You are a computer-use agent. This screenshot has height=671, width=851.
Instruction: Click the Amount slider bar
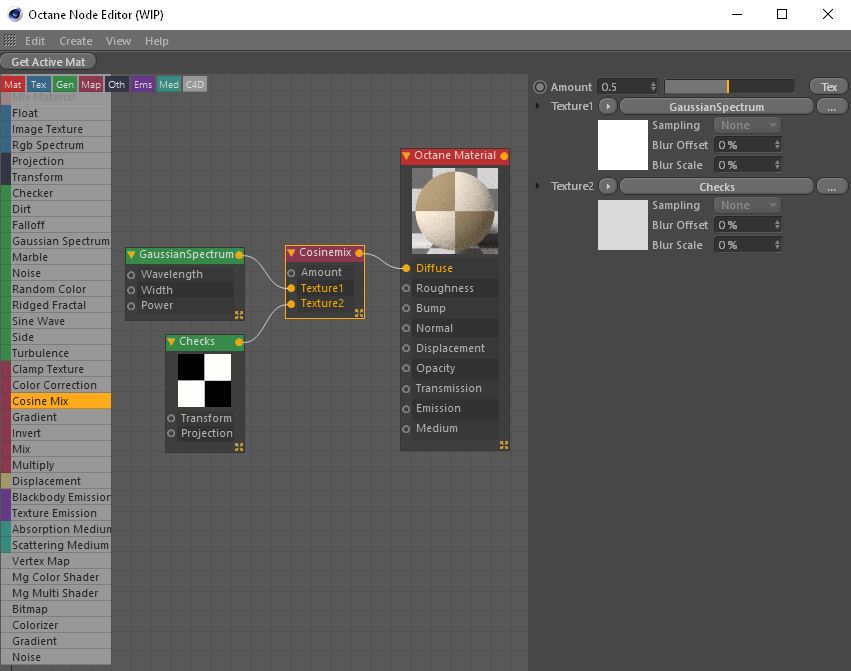(728, 87)
